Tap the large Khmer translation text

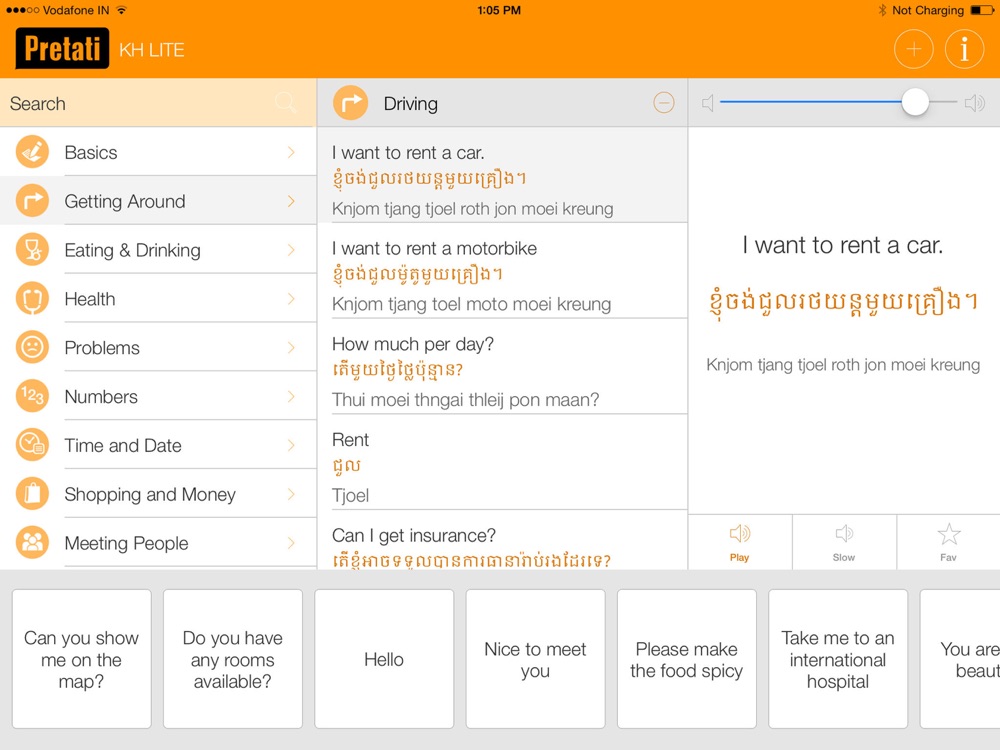click(842, 300)
